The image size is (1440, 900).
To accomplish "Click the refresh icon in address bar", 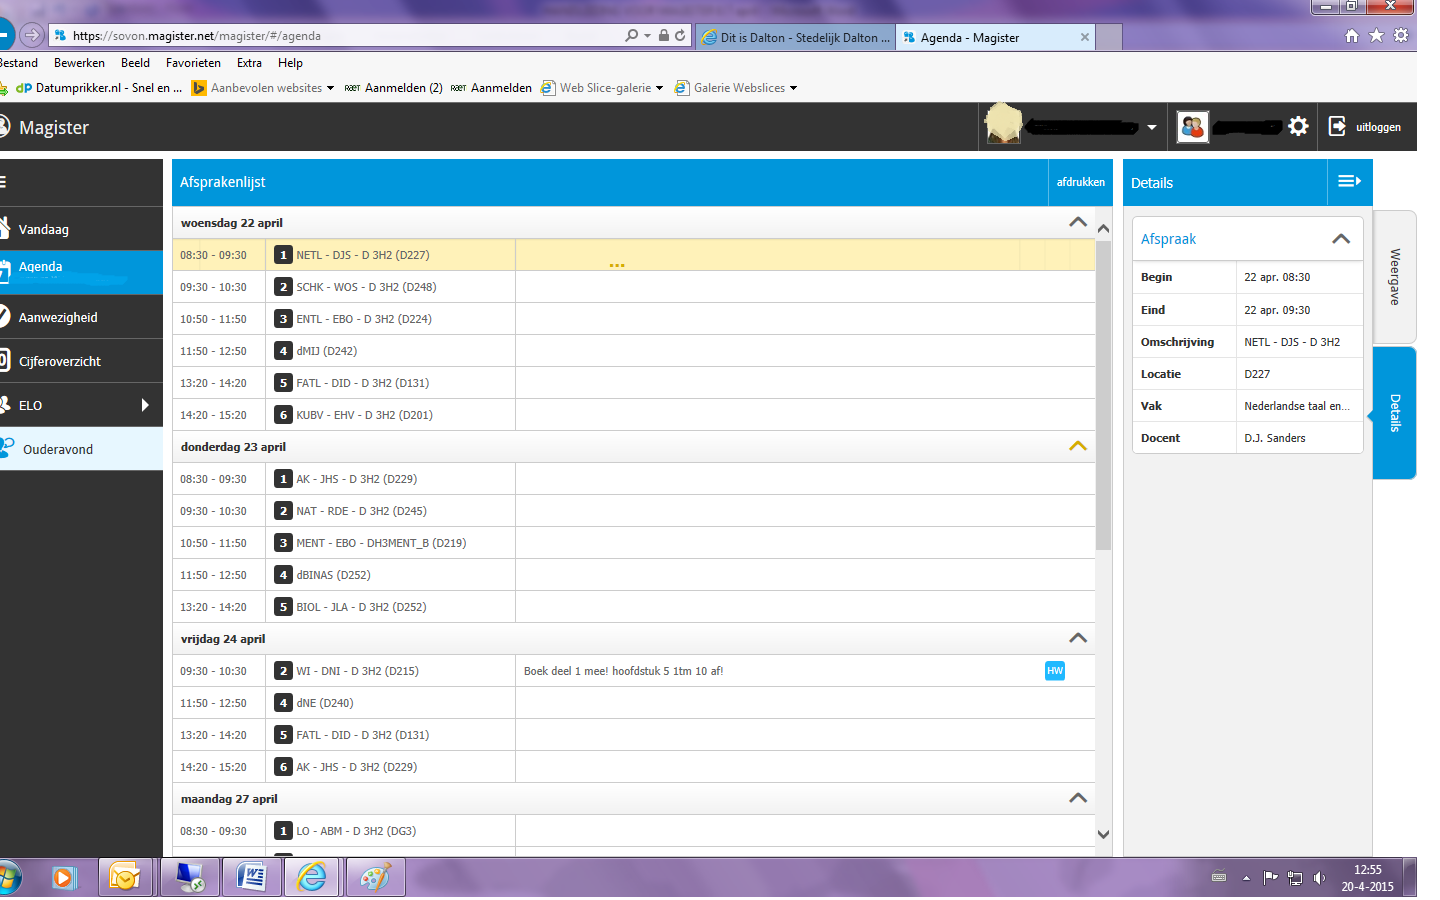I will click(680, 35).
